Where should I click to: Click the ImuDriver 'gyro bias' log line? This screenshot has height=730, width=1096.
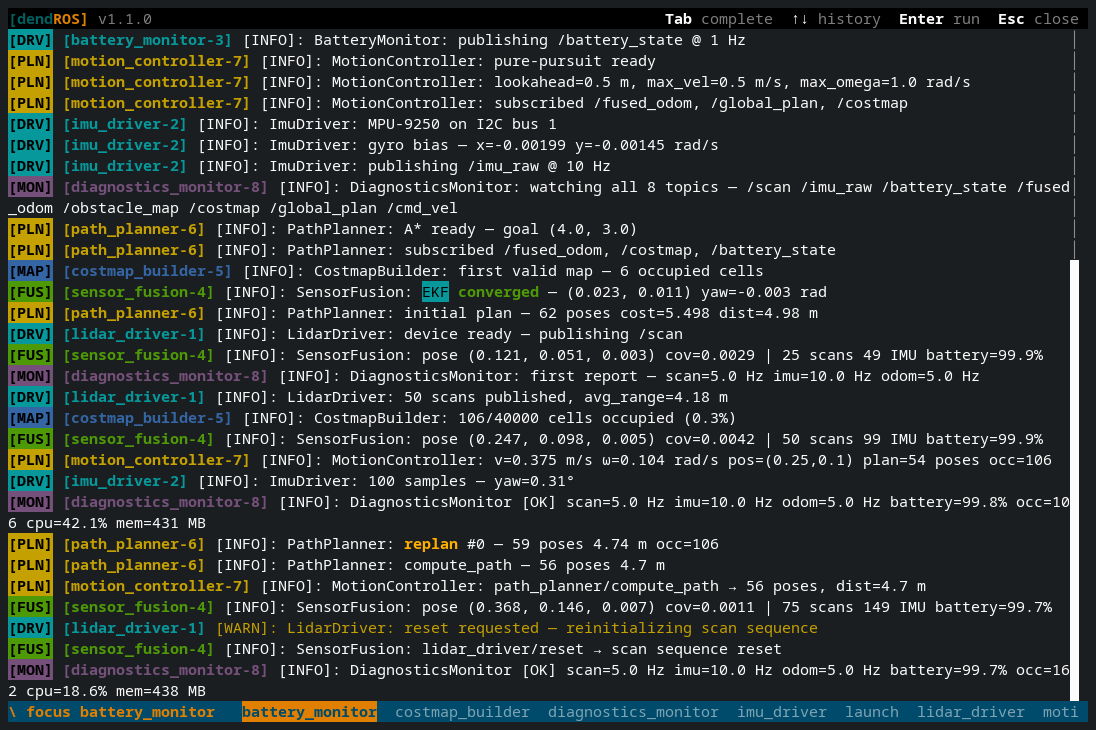tap(363, 145)
